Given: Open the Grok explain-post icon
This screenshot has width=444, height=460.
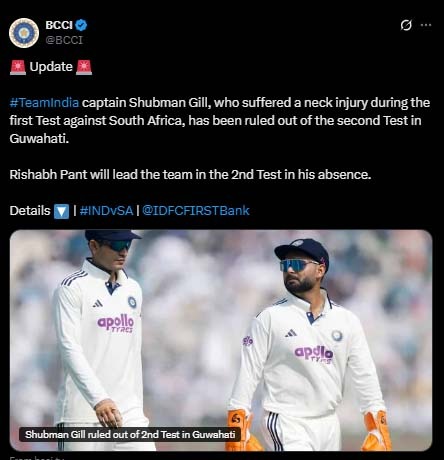Looking at the screenshot, I should pos(406,25).
